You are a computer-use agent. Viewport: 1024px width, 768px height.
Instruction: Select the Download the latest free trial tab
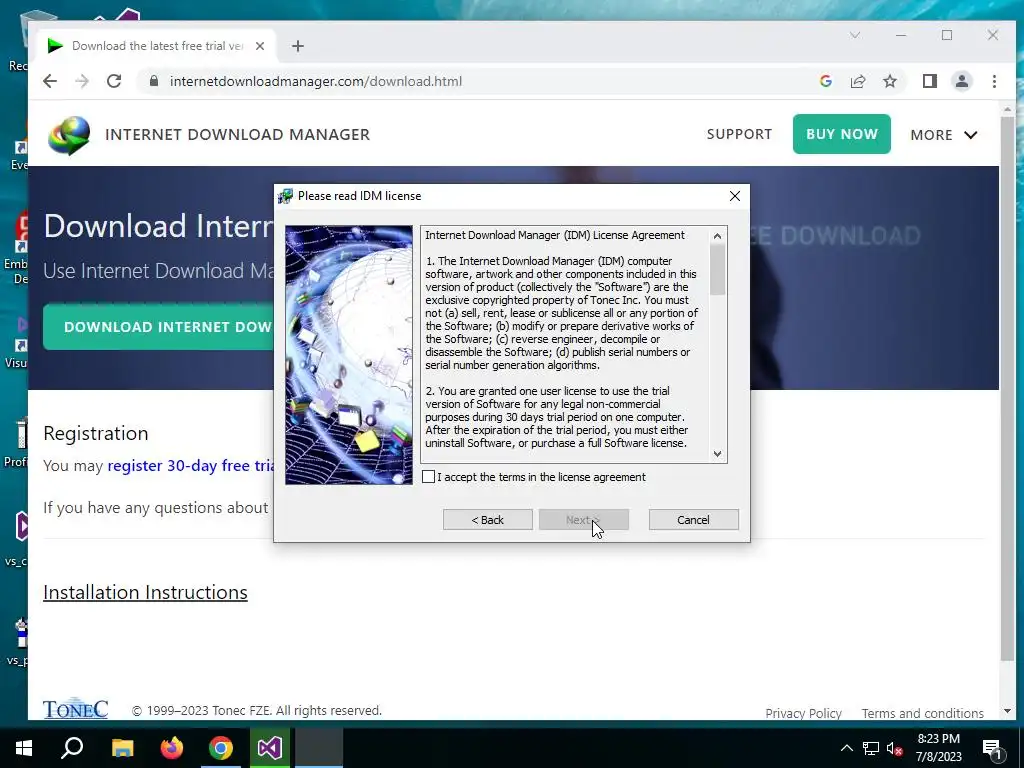pyautogui.click(x=157, y=46)
